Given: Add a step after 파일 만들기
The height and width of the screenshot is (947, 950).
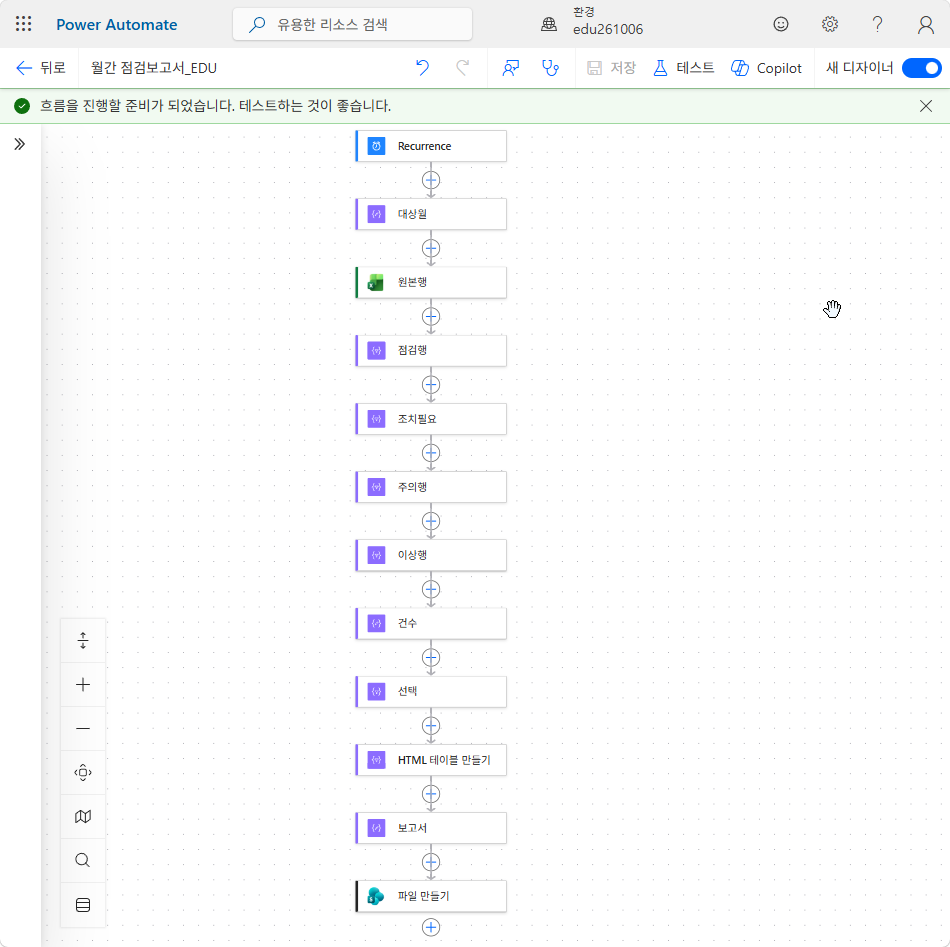Looking at the screenshot, I should point(431,927).
